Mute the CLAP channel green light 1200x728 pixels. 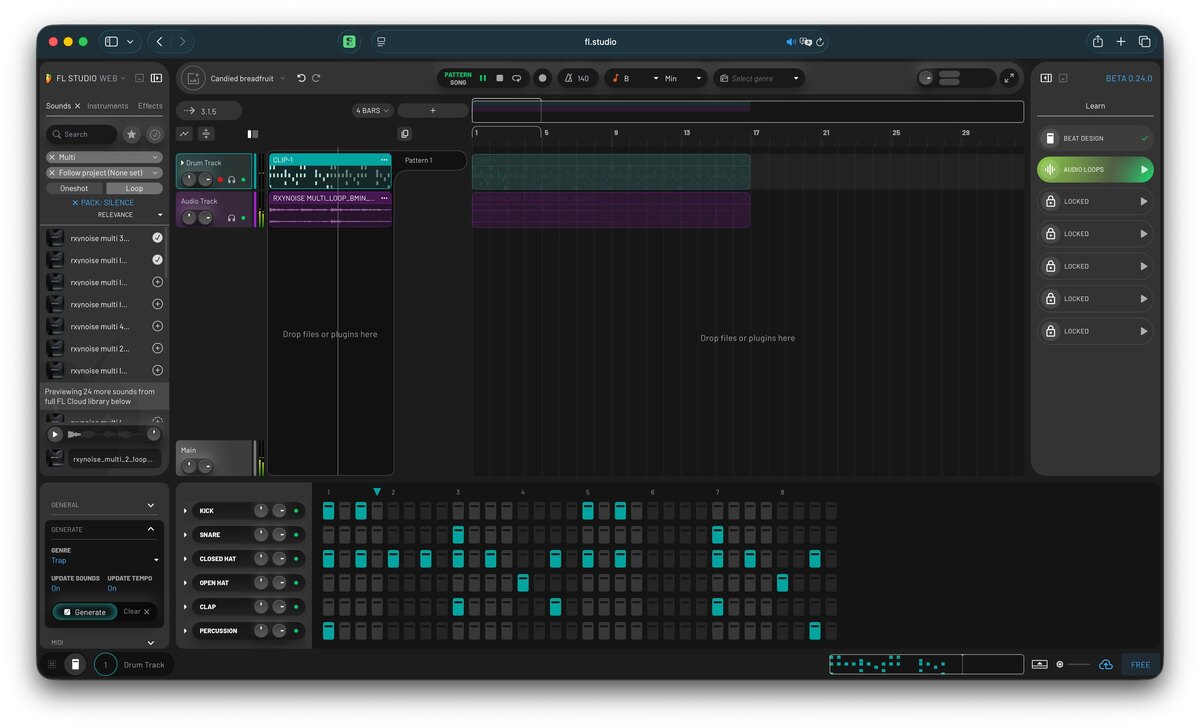(x=296, y=607)
